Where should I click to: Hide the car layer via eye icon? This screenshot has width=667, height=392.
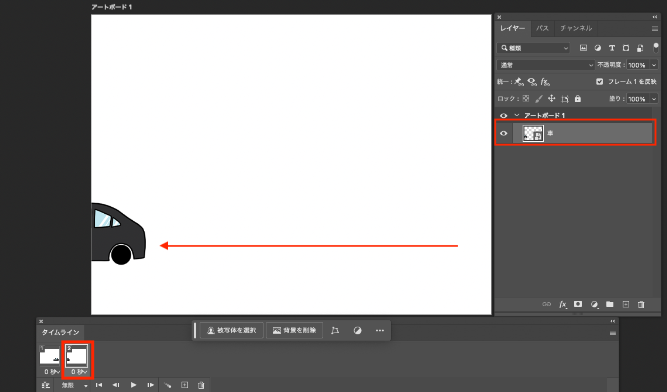[x=504, y=134]
